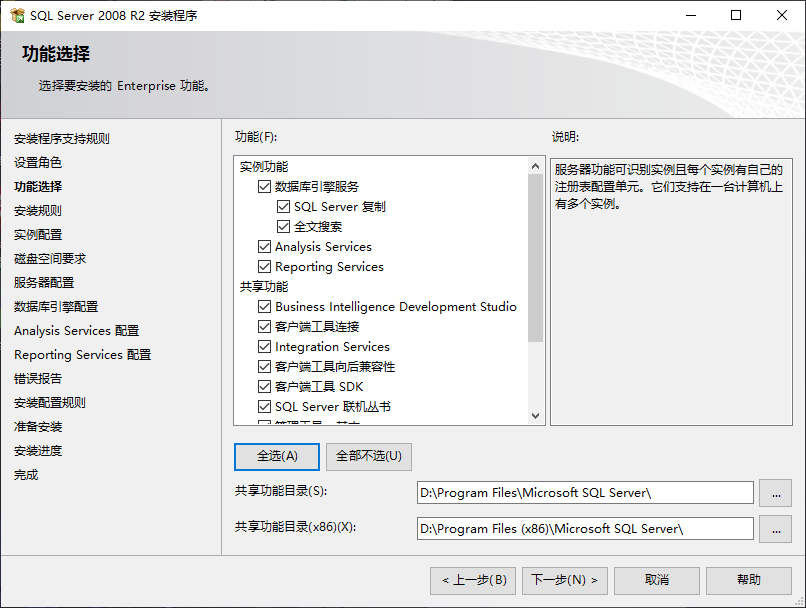Viewport: 806px width, 608px height.
Task: Uncheck Business Intelligence Development Studio
Action: tap(264, 307)
